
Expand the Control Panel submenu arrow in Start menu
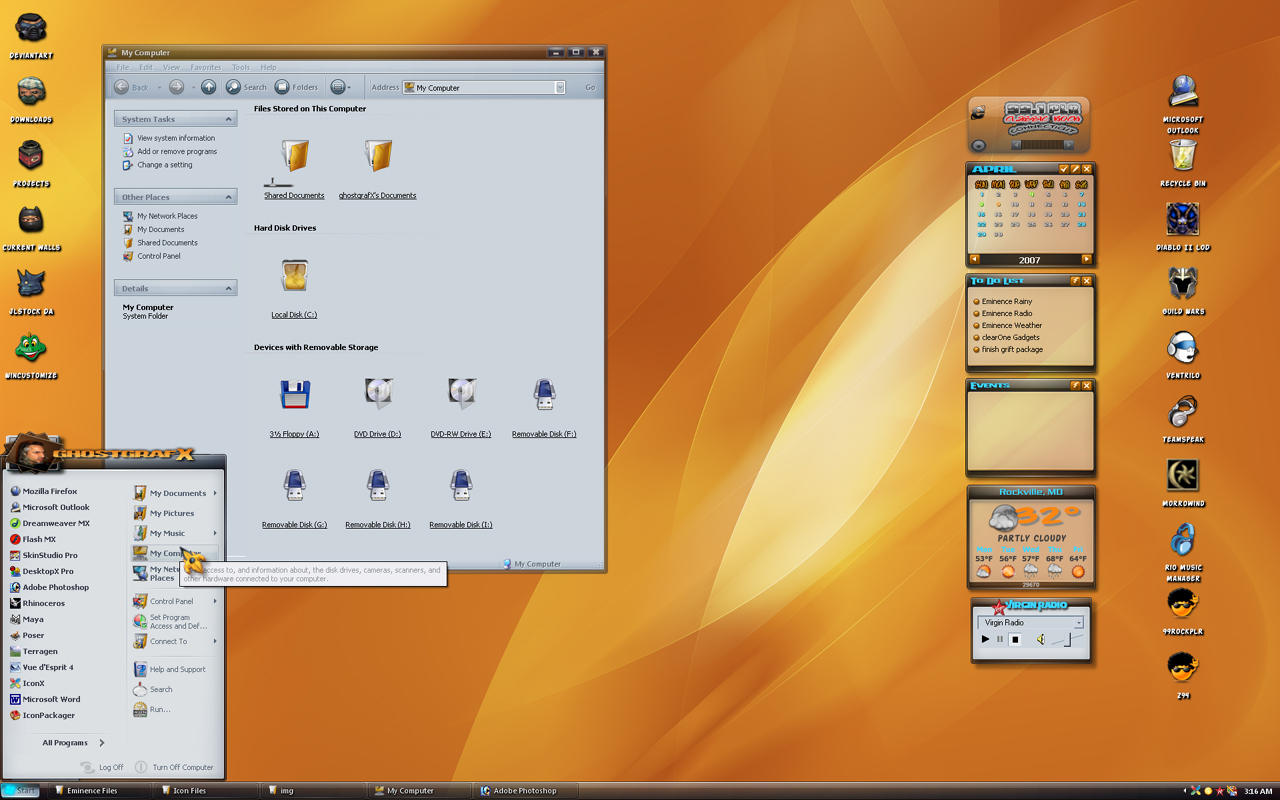pos(215,601)
